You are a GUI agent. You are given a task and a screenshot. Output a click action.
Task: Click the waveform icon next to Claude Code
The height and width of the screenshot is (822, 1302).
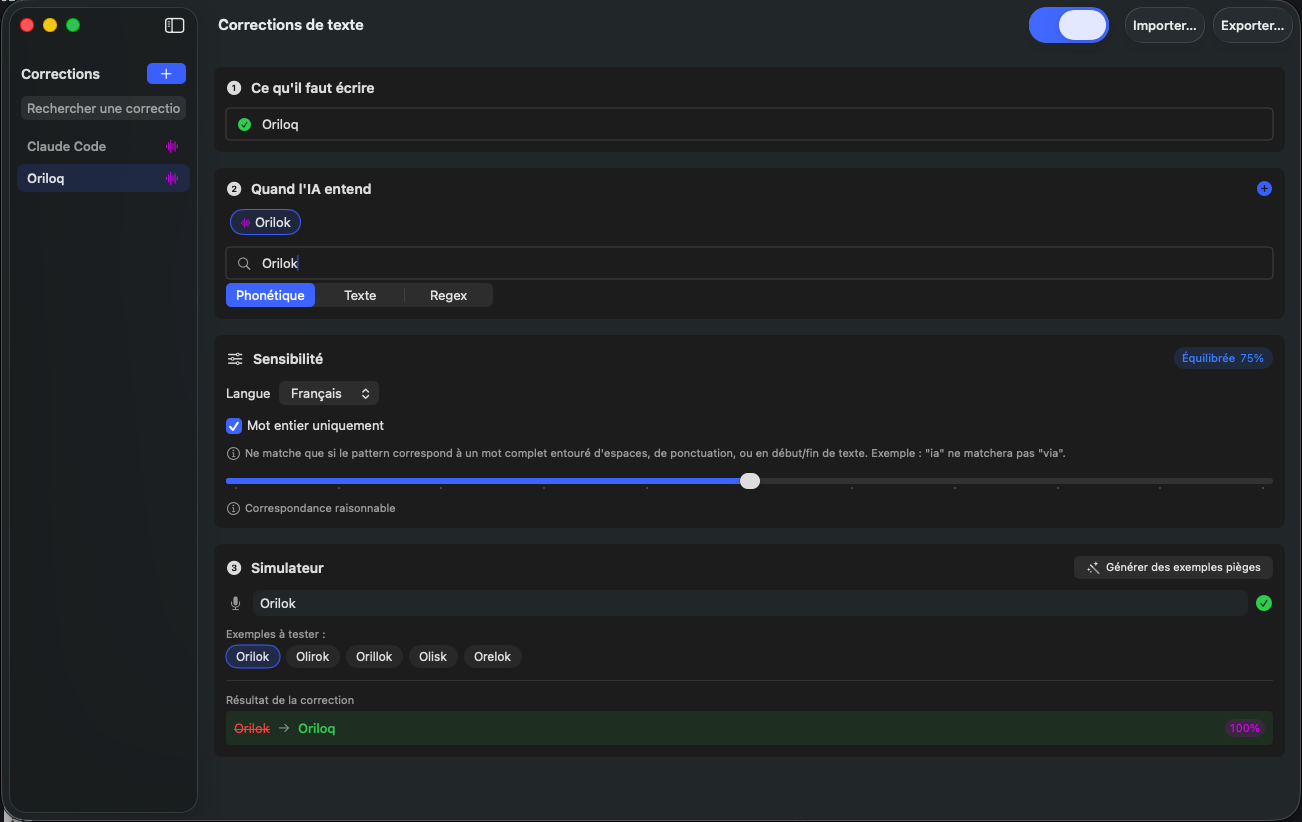coord(172,146)
